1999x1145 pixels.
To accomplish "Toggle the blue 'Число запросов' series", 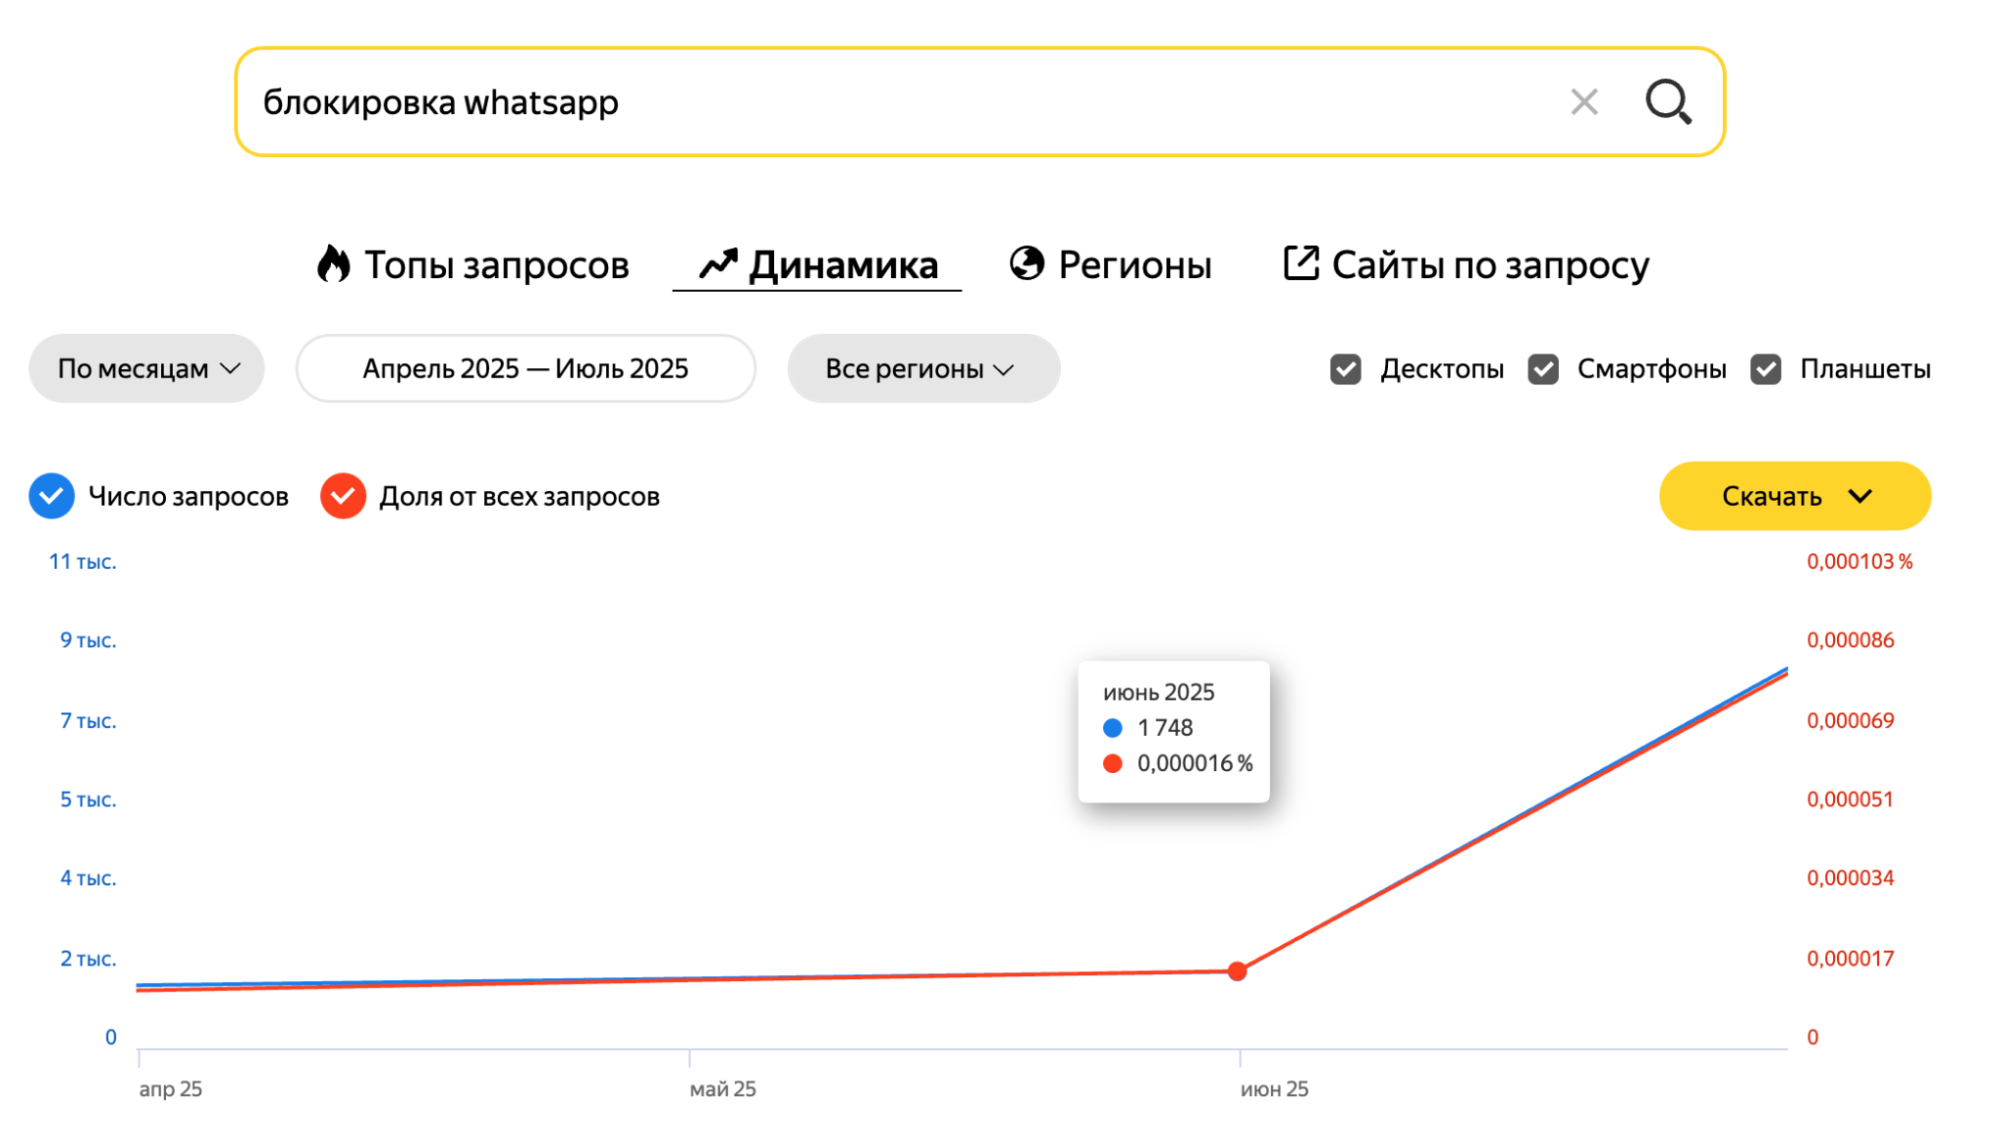I will click(52, 496).
